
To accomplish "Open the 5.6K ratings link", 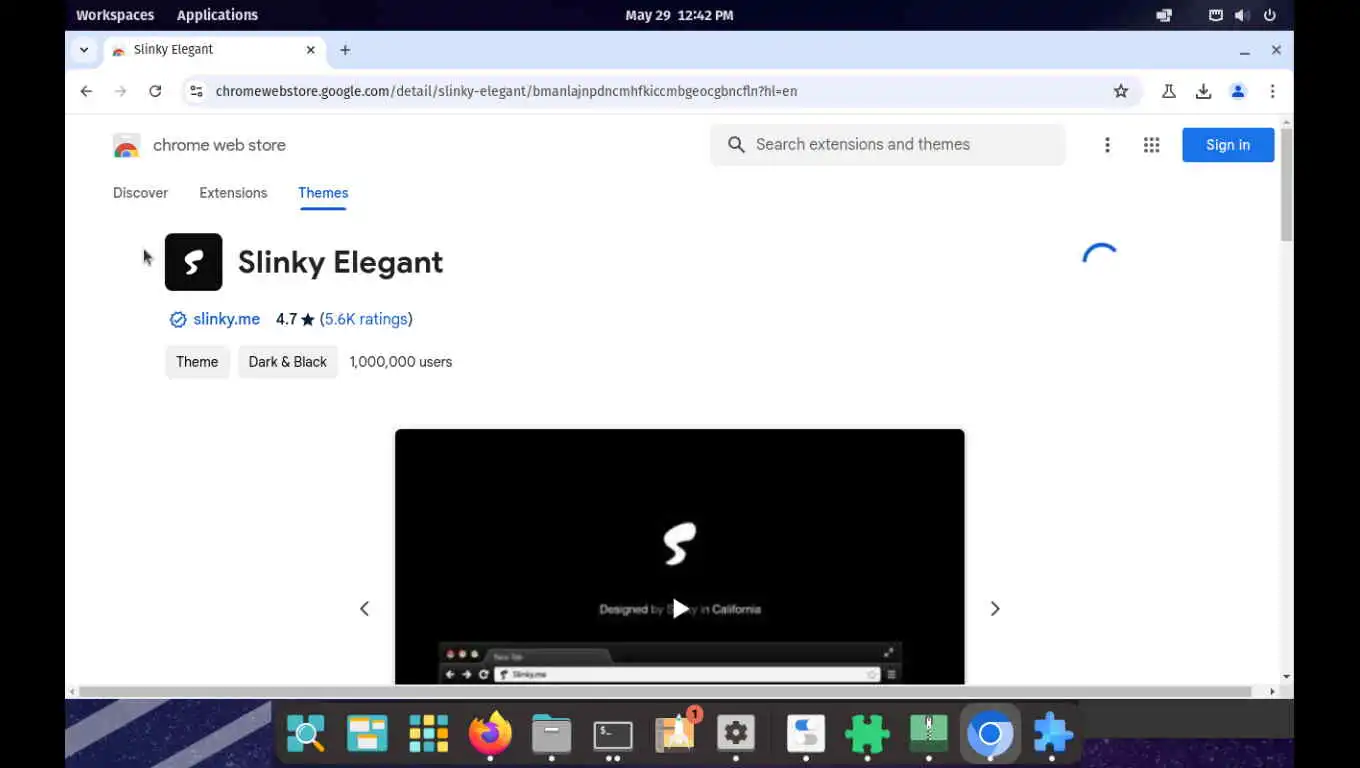I will [x=366, y=319].
